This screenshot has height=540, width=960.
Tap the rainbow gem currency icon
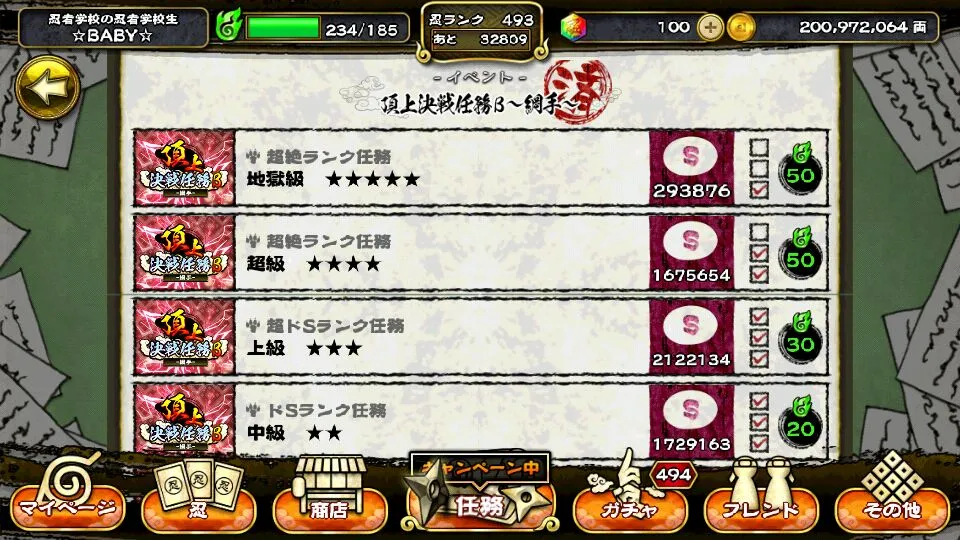[x=573, y=28]
